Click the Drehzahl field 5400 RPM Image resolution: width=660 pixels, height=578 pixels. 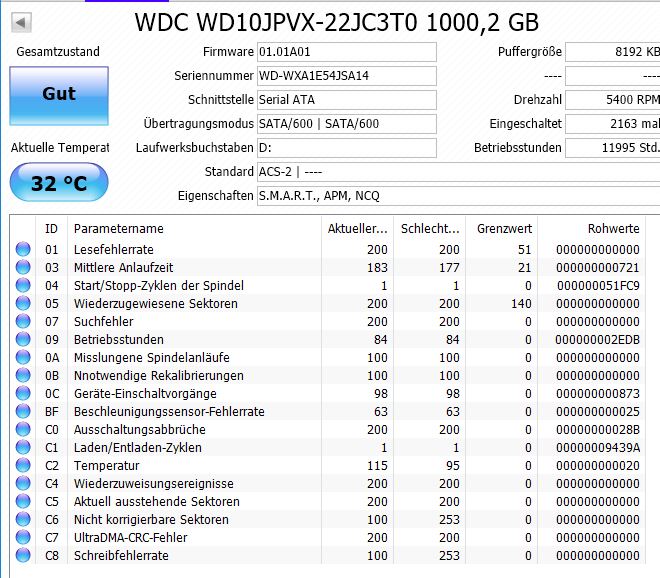(x=612, y=100)
